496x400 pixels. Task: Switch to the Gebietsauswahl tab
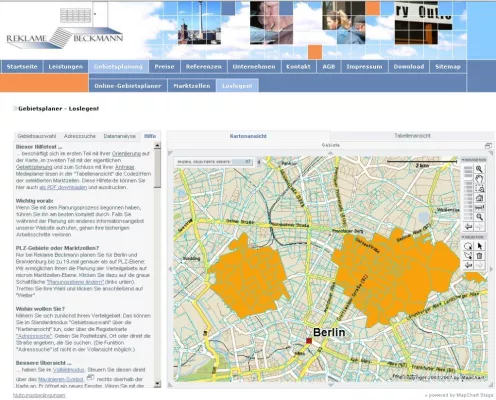coord(37,136)
